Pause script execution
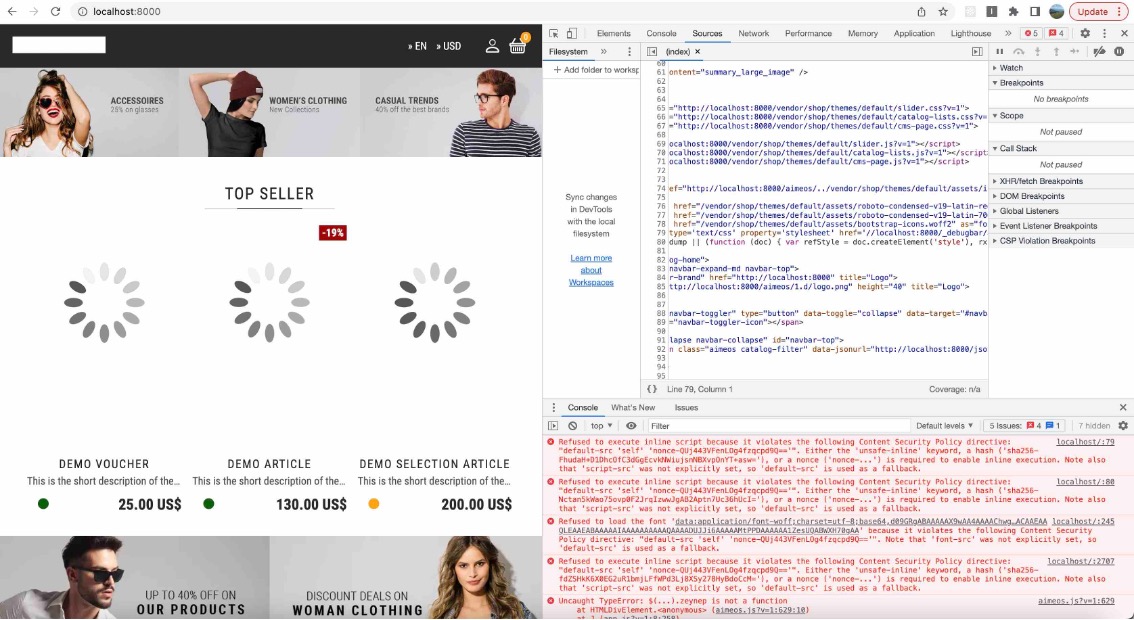This screenshot has width=1134, height=620. pos(999,52)
